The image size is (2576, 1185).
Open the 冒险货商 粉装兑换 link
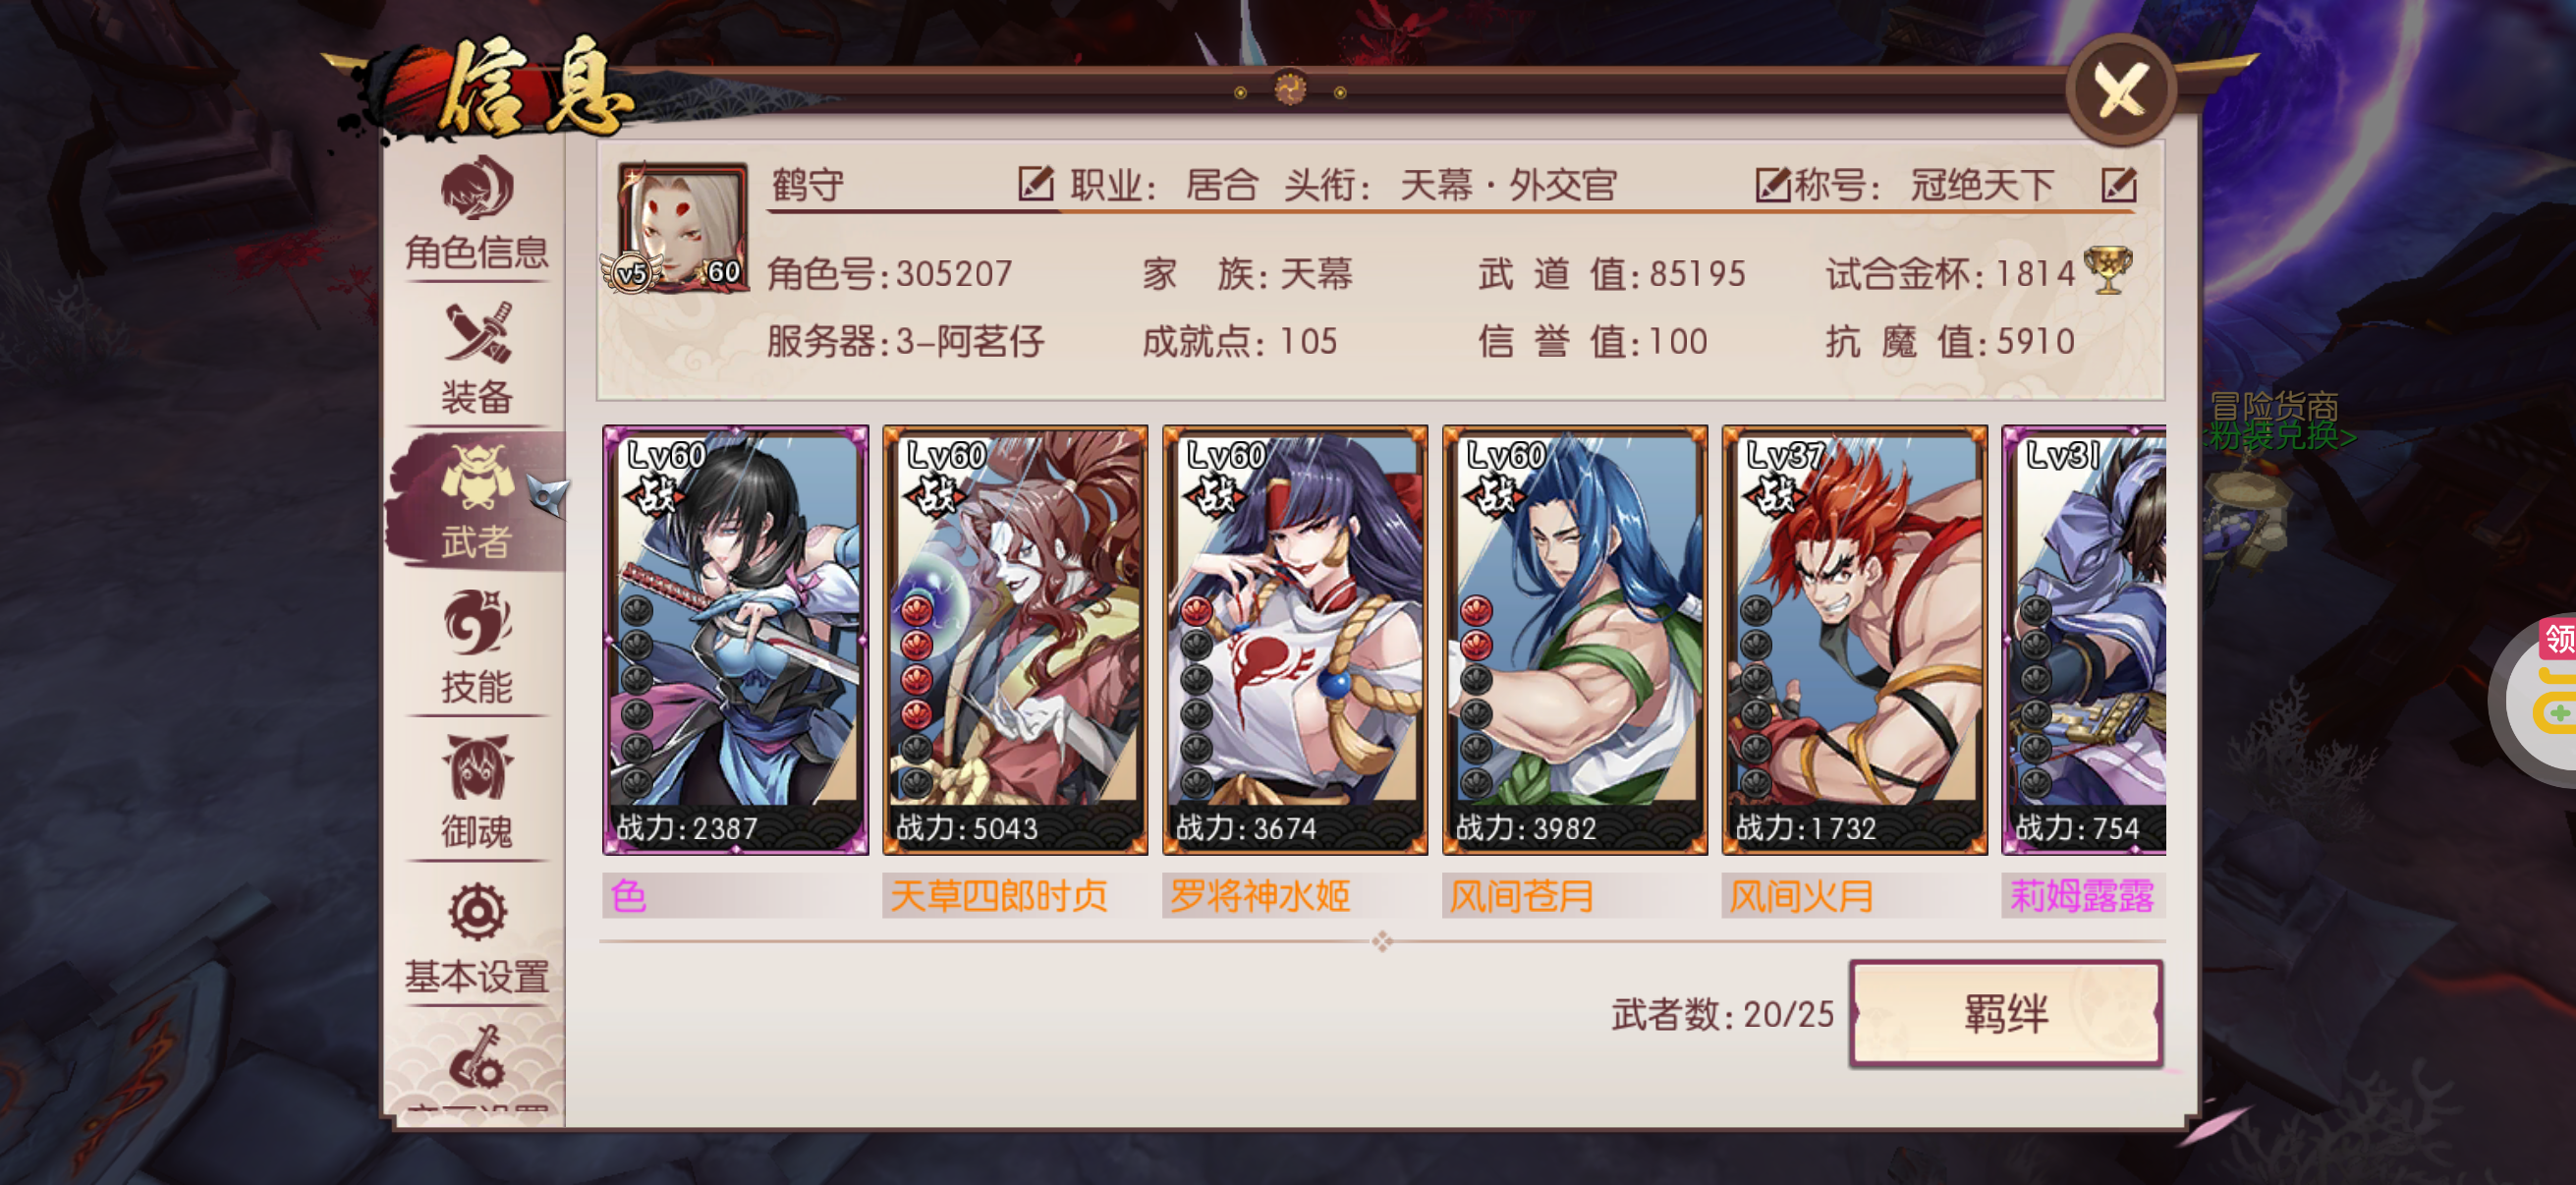tap(2280, 421)
